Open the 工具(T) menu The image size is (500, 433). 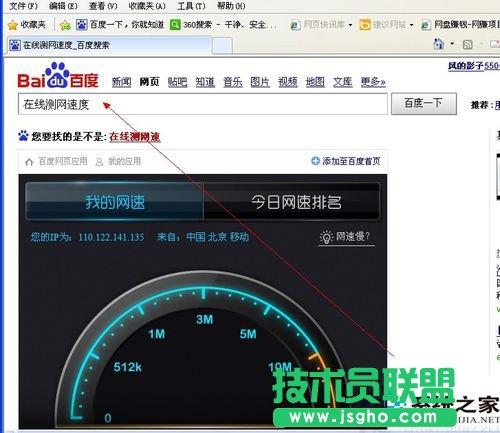pos(191,6)
